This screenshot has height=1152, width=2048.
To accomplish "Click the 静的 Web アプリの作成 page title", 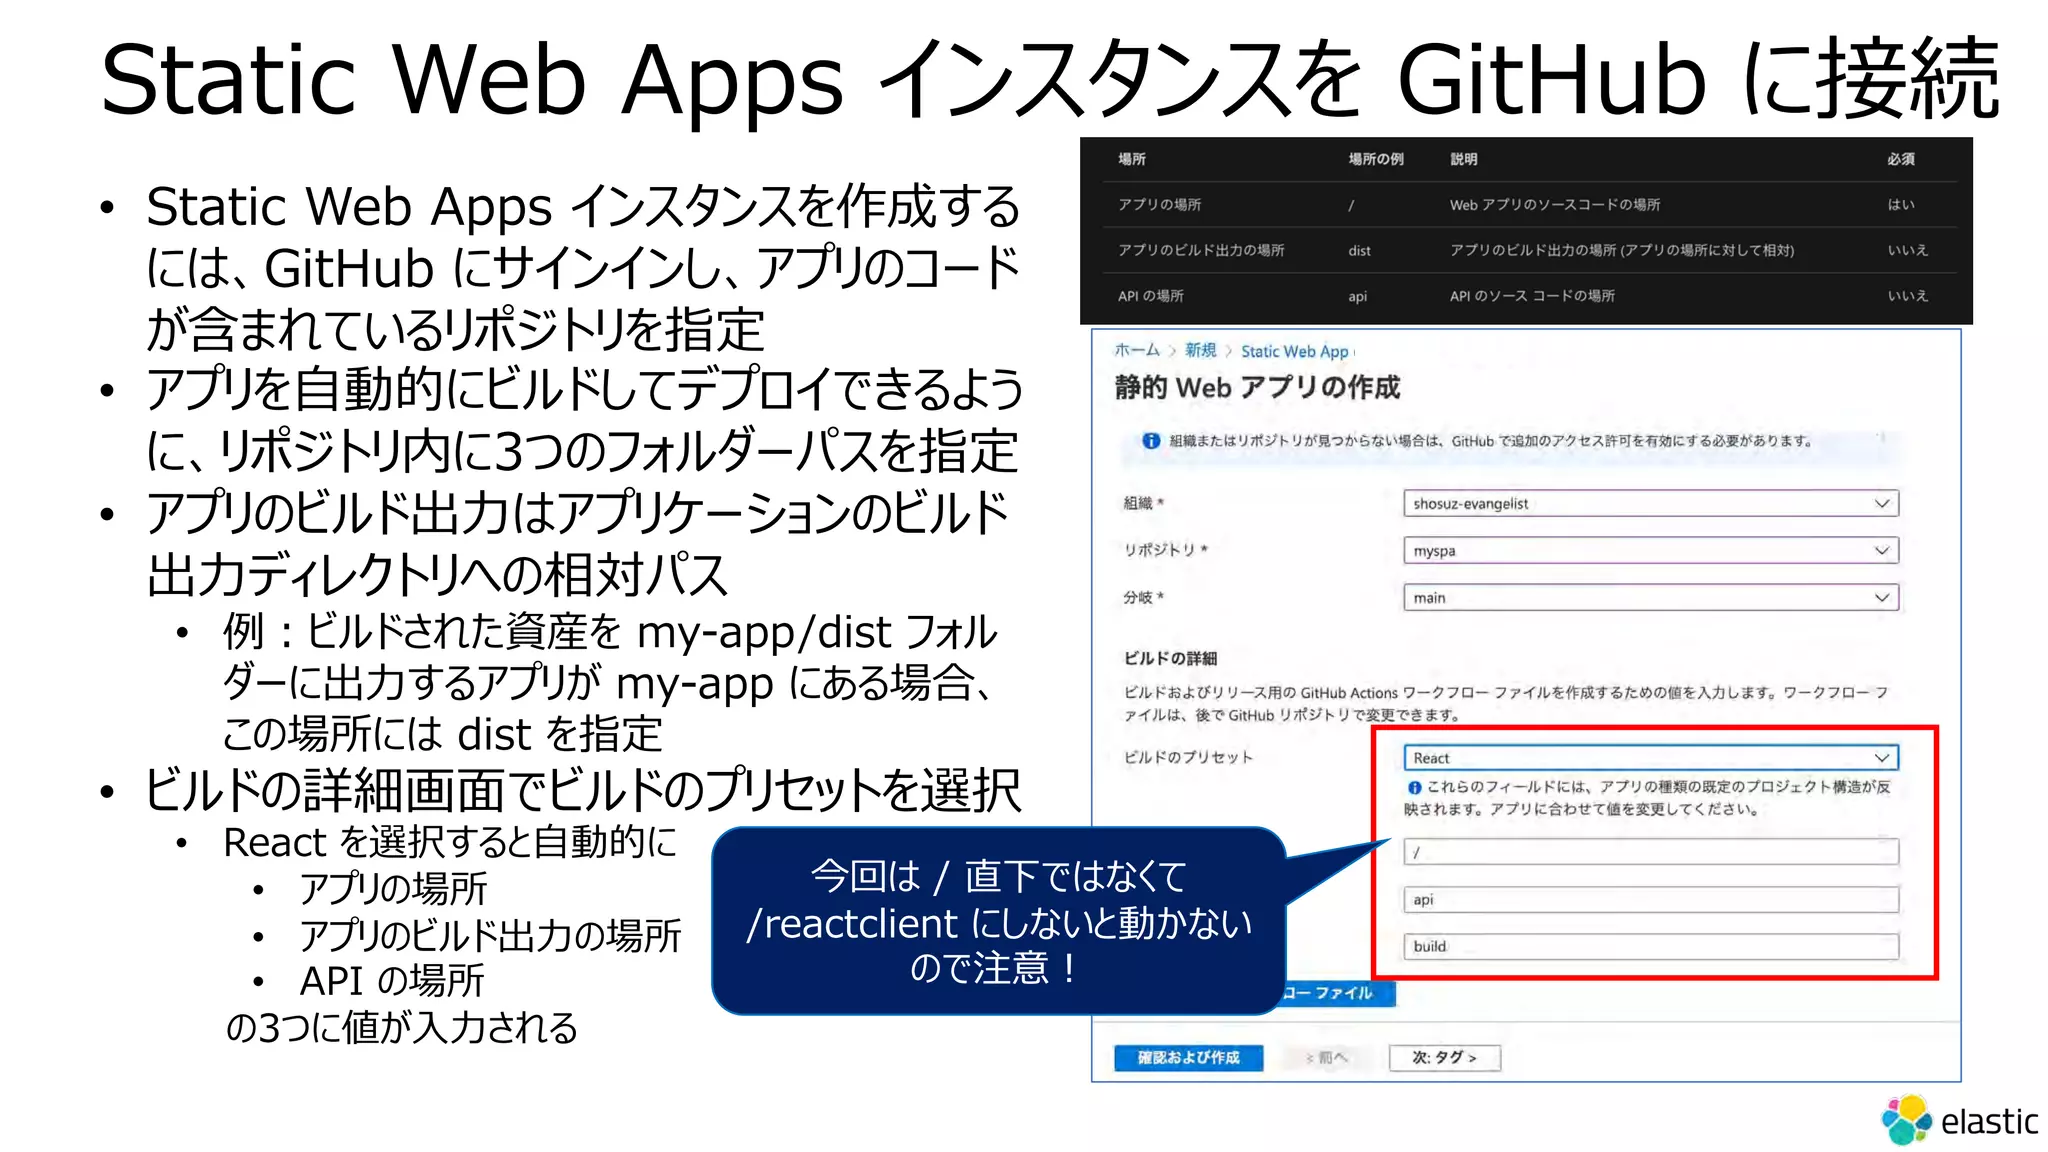I will click(x=1257, y=387).
